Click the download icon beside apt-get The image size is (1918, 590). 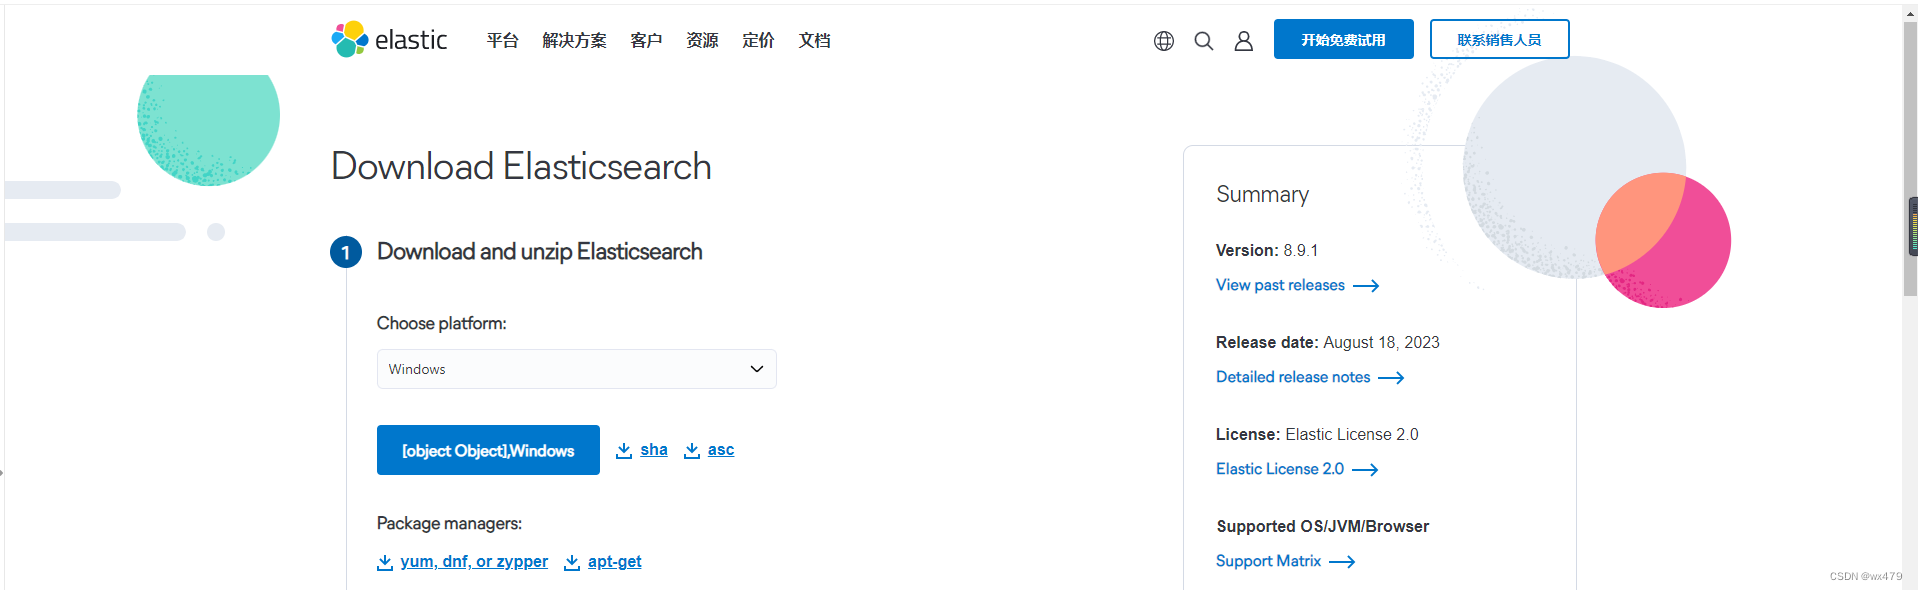(x=571, y=562)
